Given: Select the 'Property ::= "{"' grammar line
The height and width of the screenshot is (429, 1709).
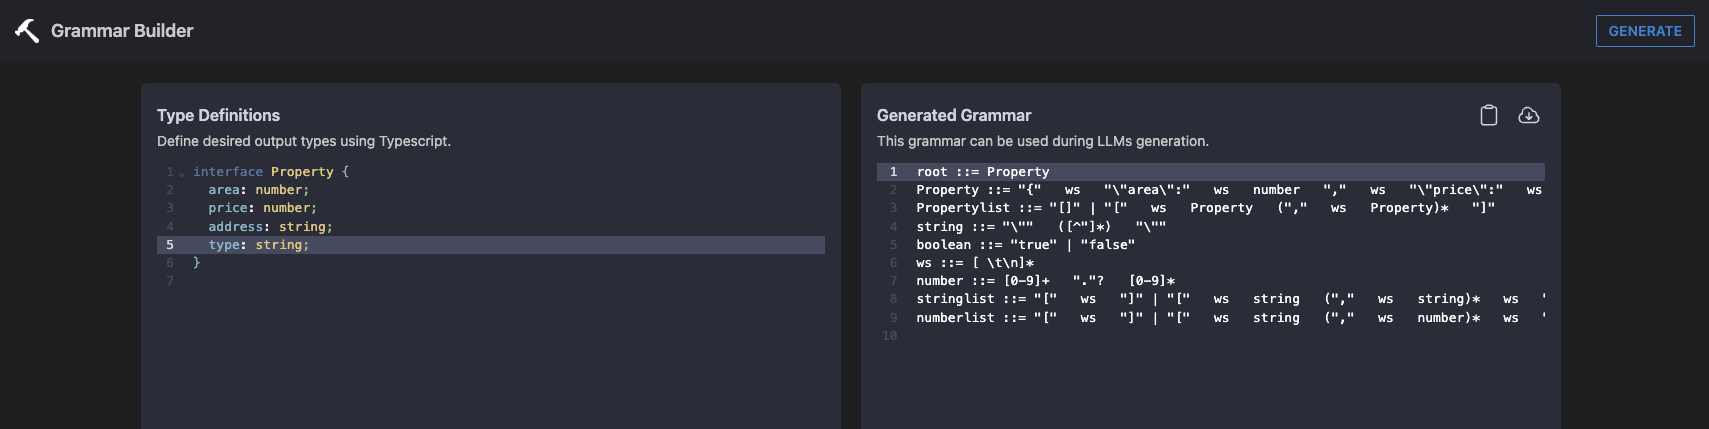Looking at the screenshot, I should click(1229, 190).
